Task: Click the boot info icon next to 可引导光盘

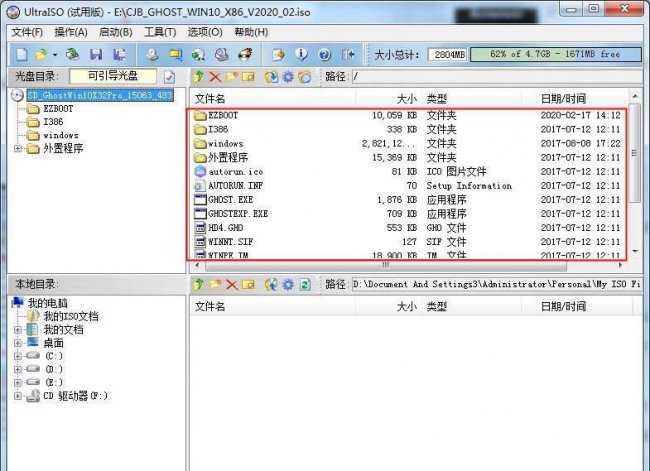Action: pyautogui.click(x=169, y=77)
